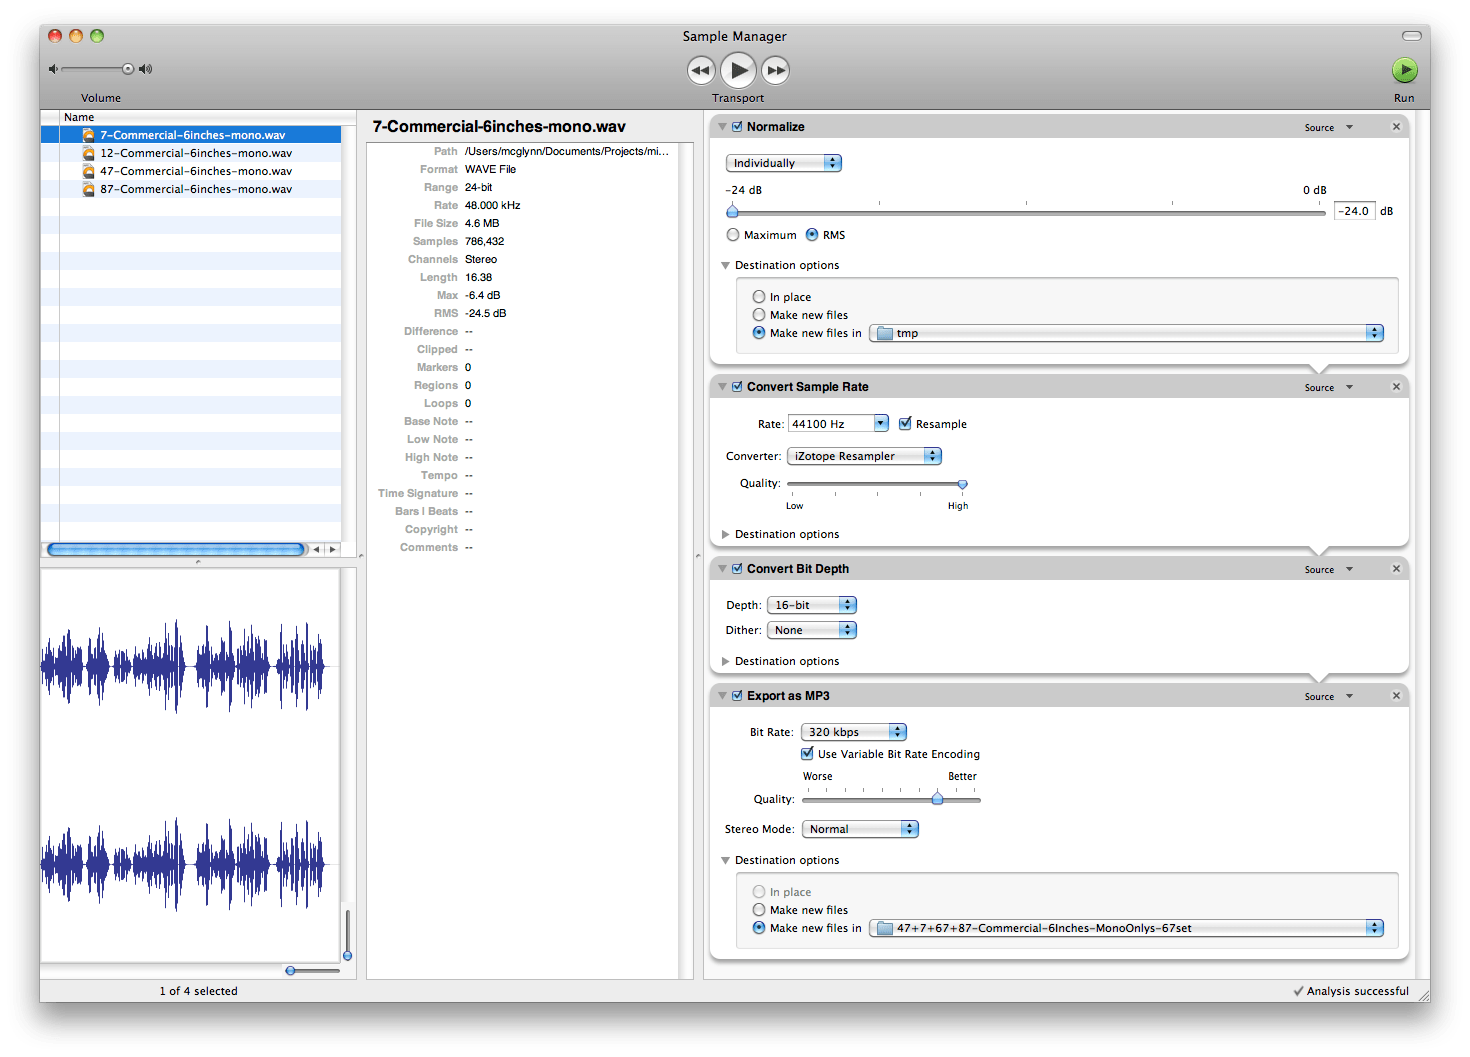Click the Quality slider in Convert Sample Rate

coord(961,482)
